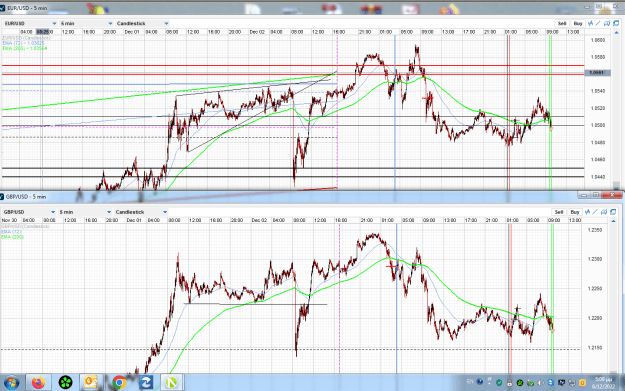Click the Dec 01 date on EUR/USD axis
Screen dimensions: 625x391
132,32
